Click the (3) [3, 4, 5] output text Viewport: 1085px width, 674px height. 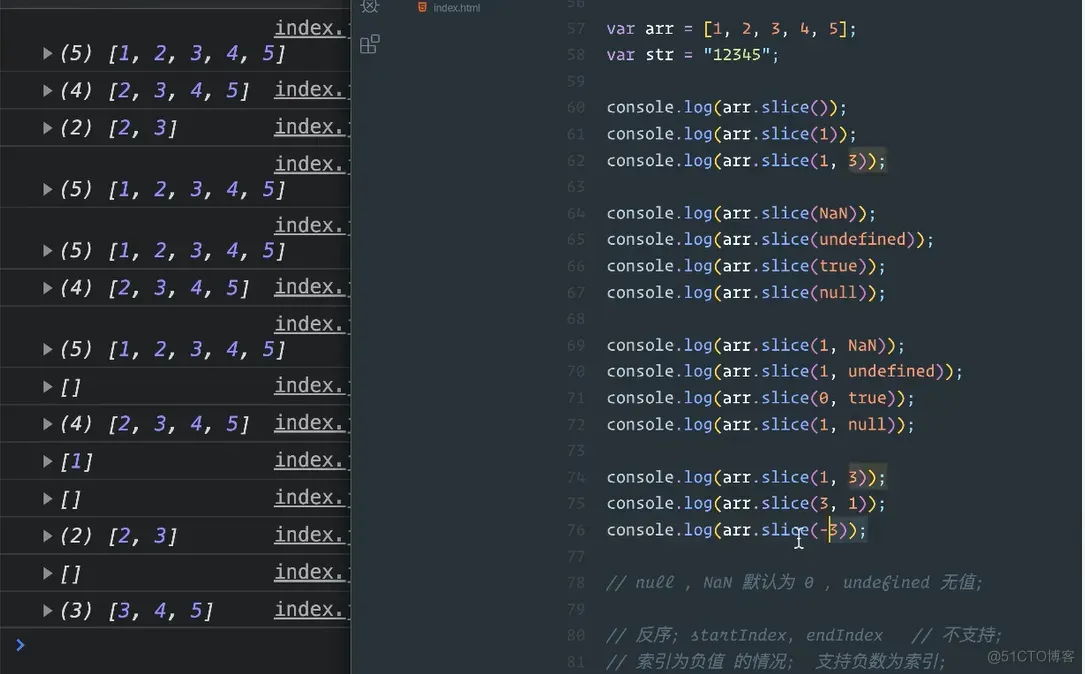[136, 610]
